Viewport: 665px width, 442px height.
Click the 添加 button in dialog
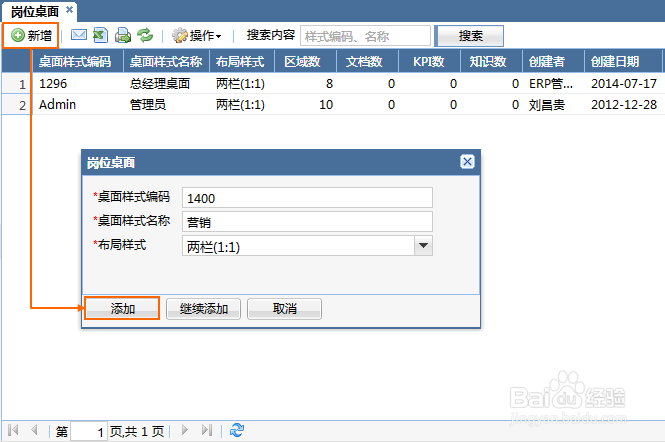coord(122,308)
